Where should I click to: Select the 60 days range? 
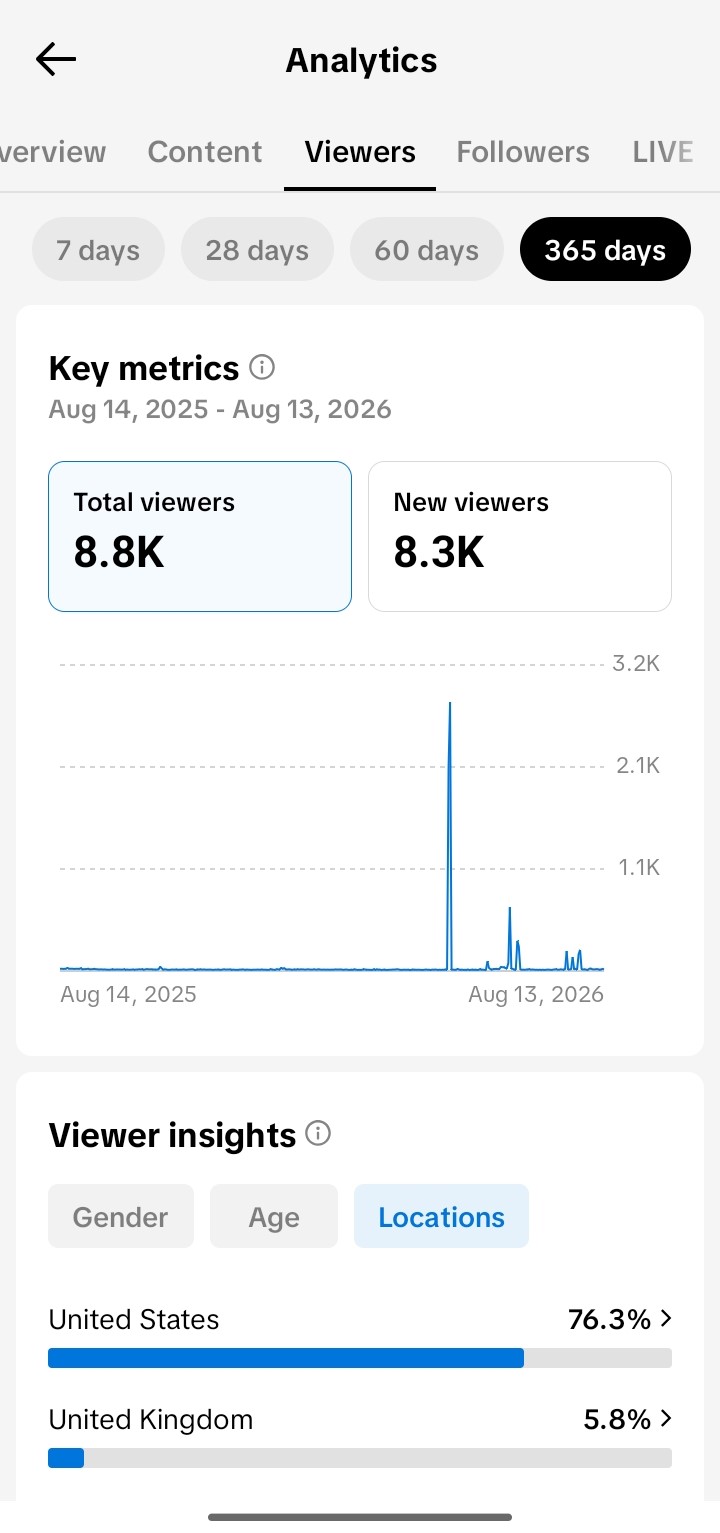[x=427, y=249]
